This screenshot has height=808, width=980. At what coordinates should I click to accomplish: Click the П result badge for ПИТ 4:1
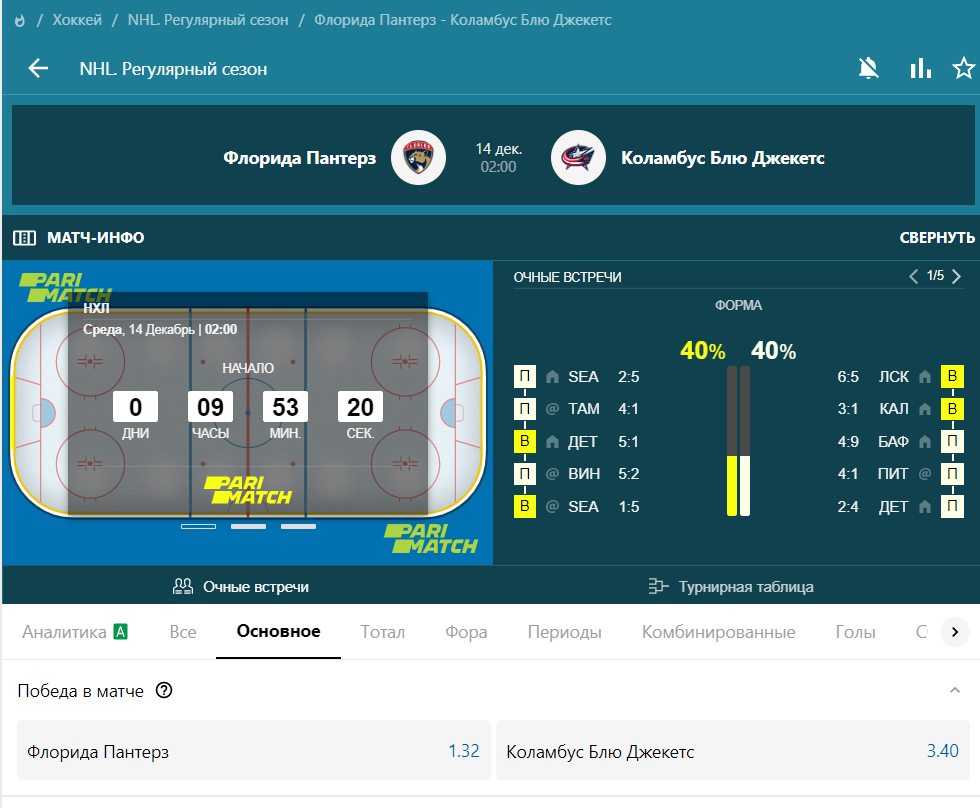click(952, 474)
